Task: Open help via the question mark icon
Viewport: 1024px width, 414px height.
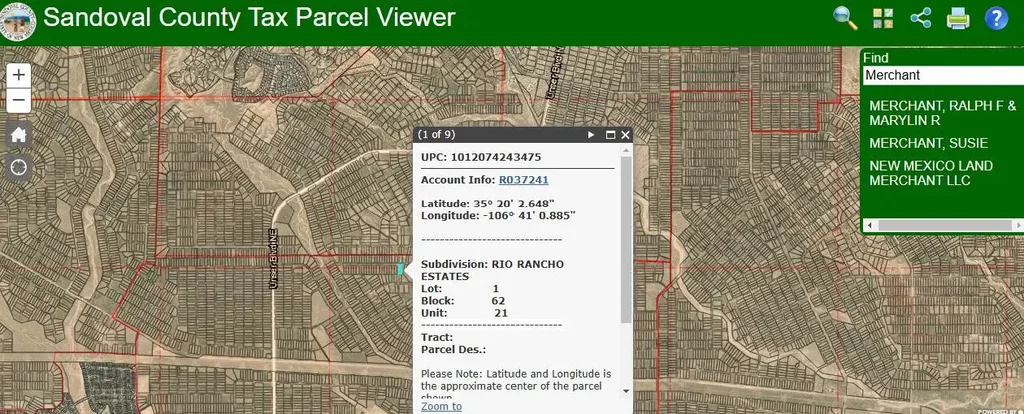Action: point(996,17)
